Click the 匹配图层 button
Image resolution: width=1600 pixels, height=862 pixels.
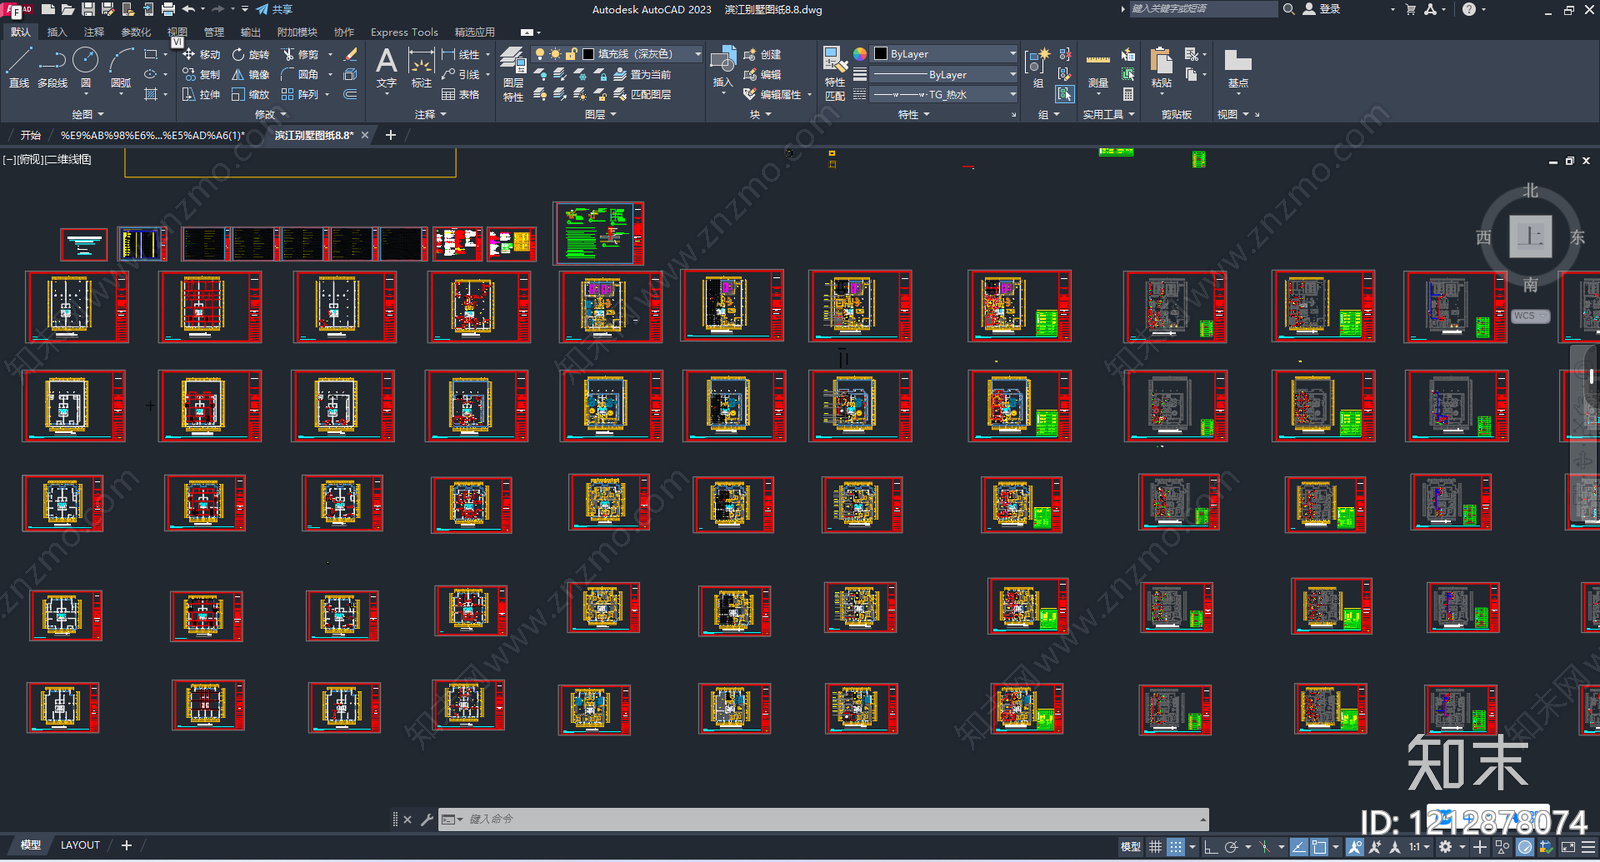click(642, 94)
